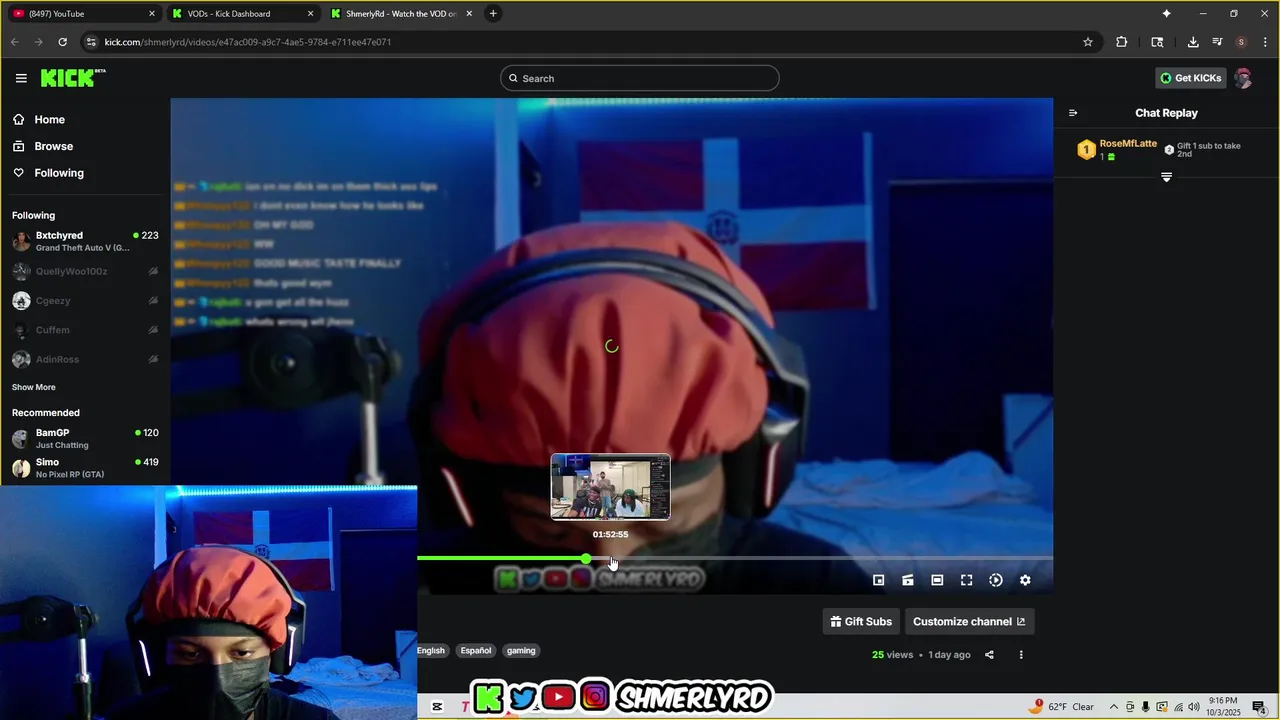The height and width of the screenshot is (720, 1280).
Task: Open the VOD more options menu
Action: tap(1021, 655)
